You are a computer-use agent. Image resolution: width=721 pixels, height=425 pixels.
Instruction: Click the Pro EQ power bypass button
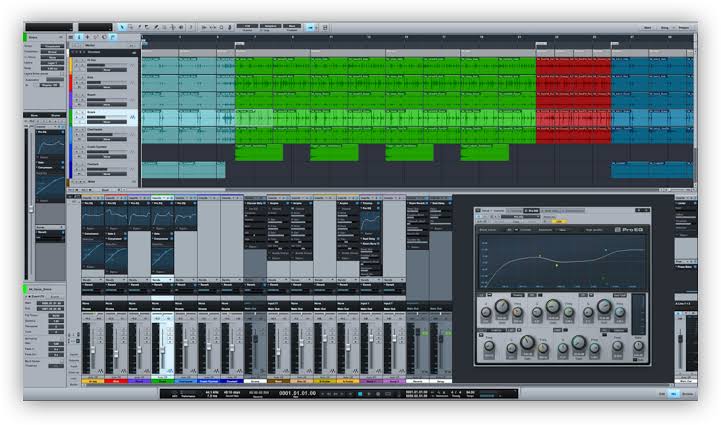click(x=480, y=216)
